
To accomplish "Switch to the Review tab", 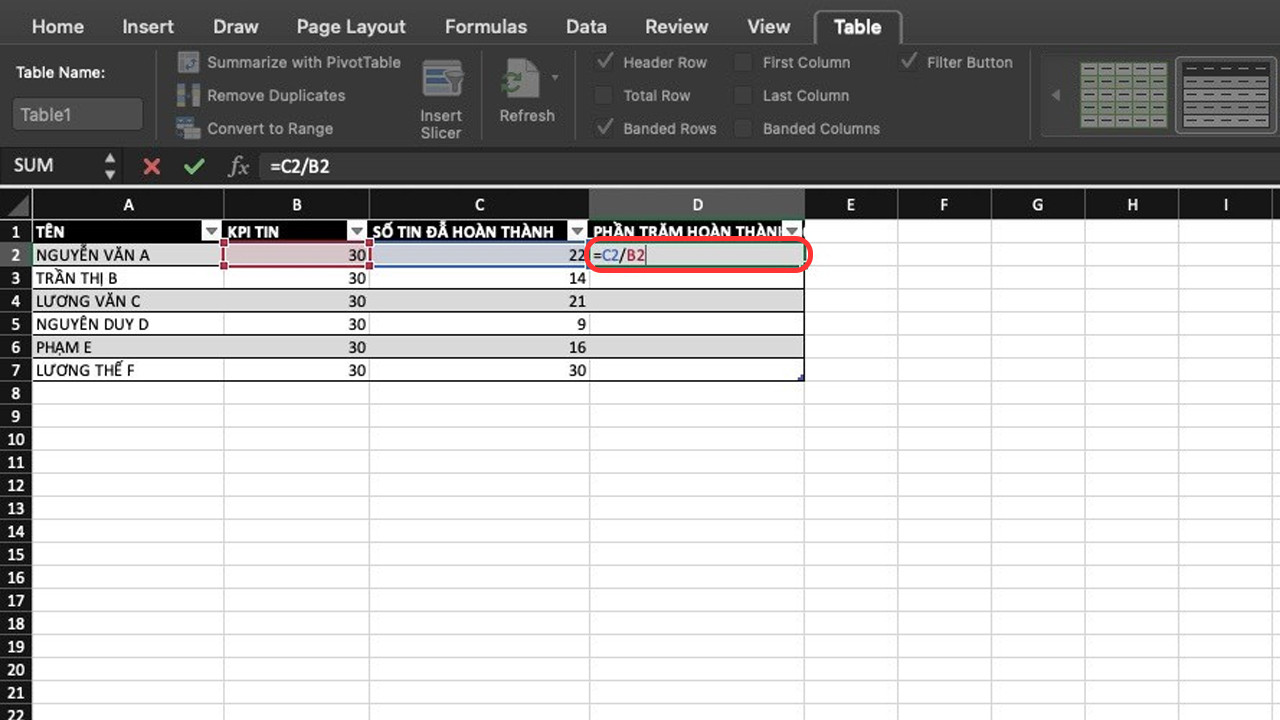I will pyautogui.click(x=677, y=27).
